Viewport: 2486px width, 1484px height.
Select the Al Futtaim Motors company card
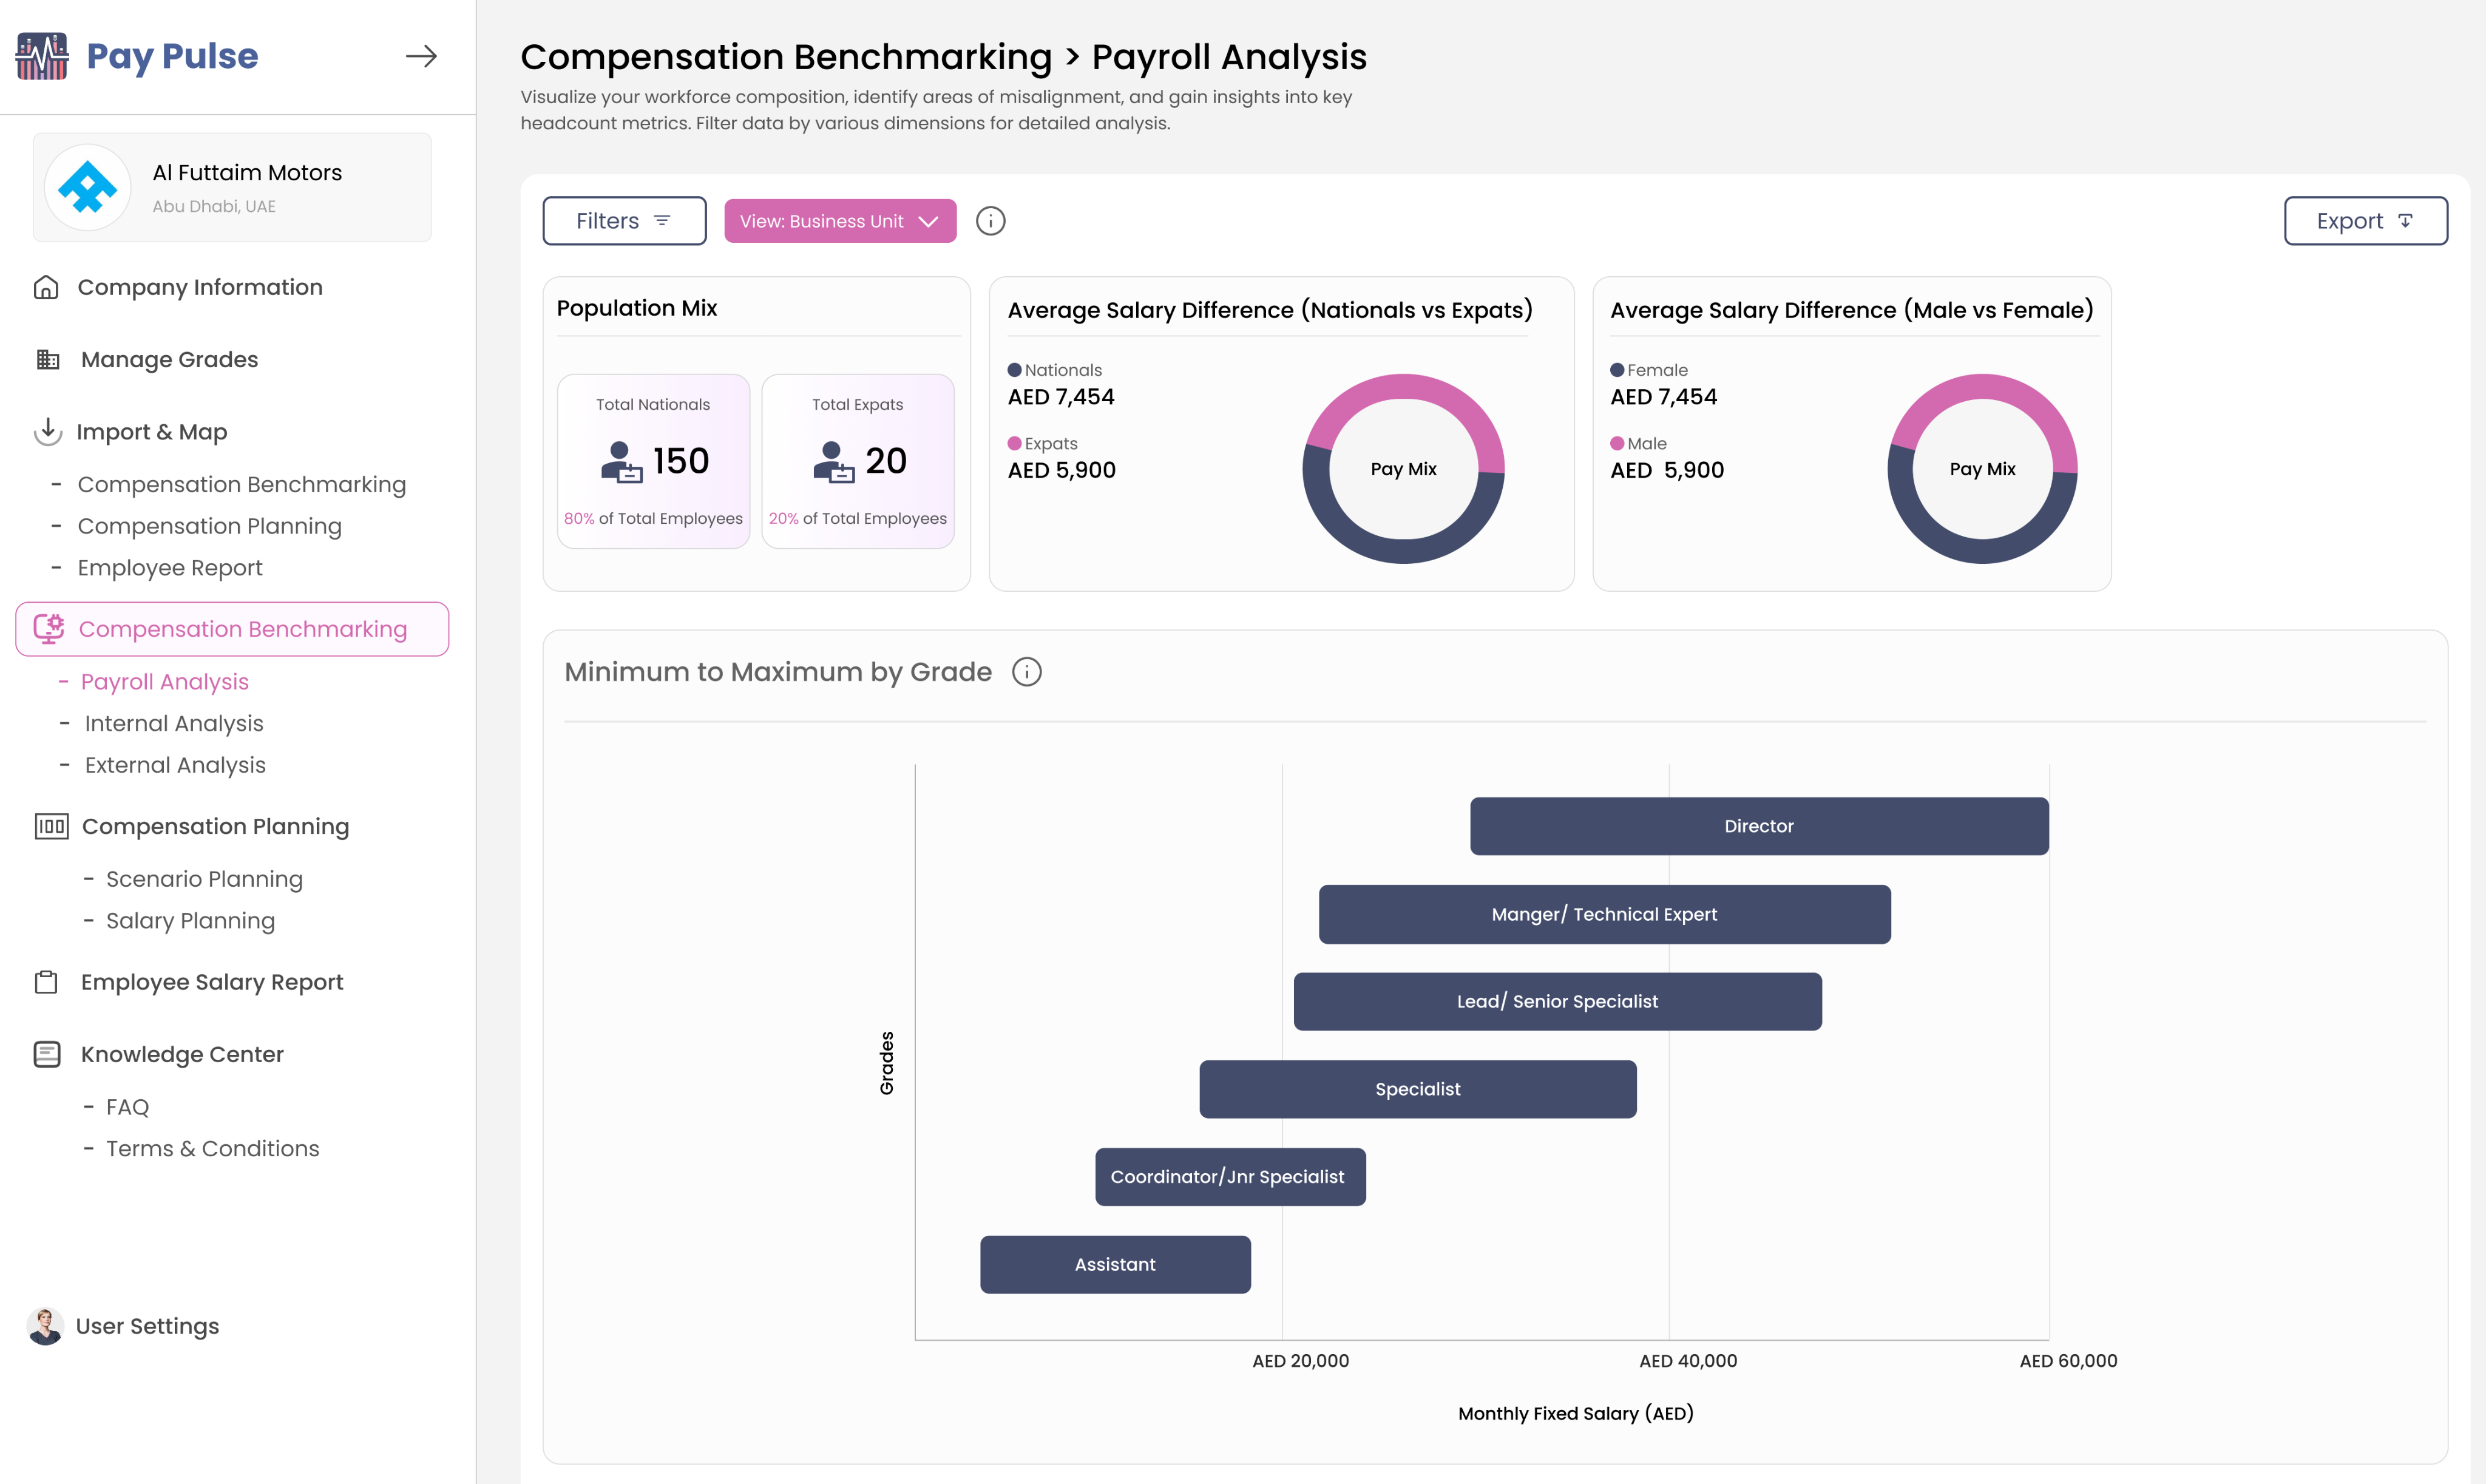(232, 188)
